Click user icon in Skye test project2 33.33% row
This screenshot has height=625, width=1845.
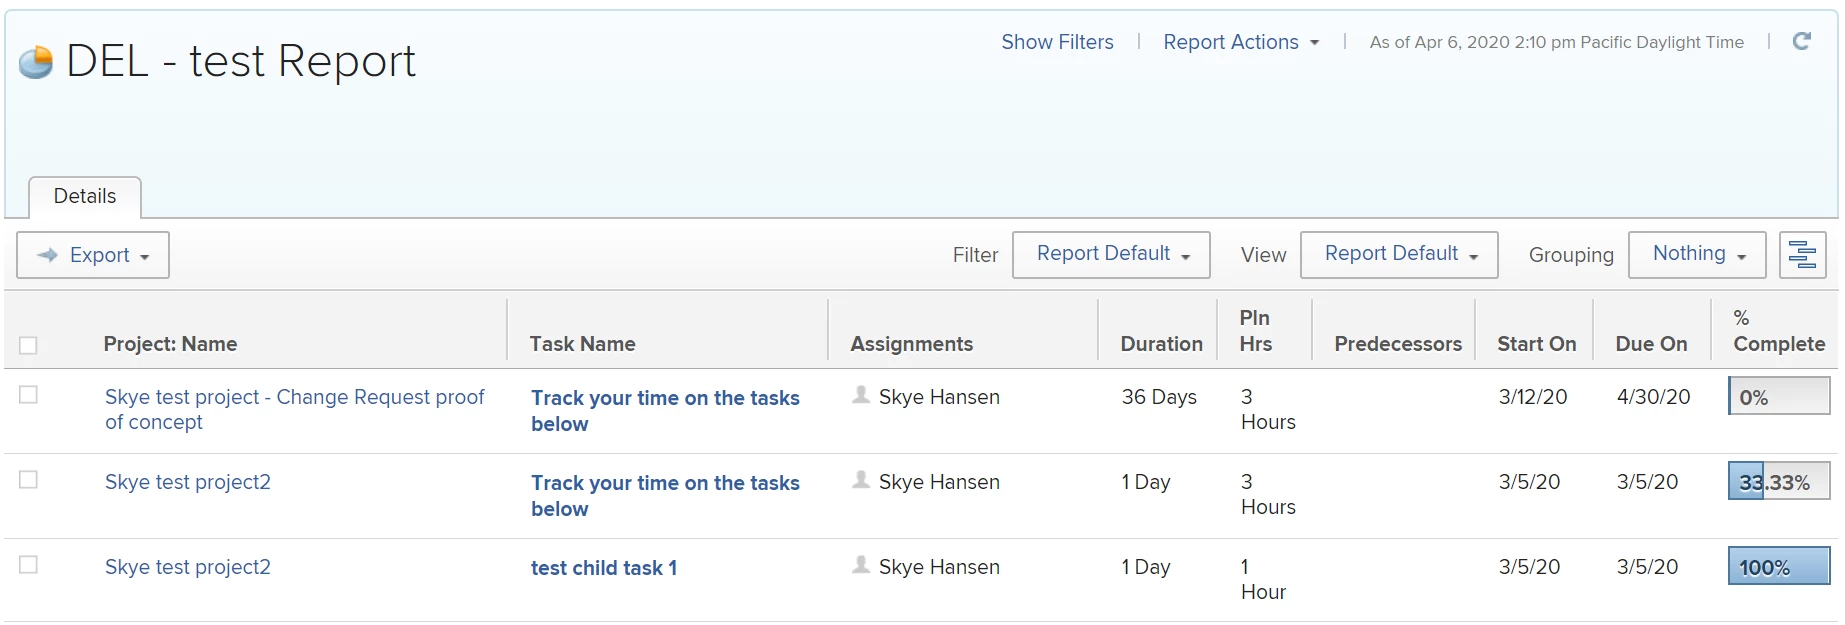point(860,481)
